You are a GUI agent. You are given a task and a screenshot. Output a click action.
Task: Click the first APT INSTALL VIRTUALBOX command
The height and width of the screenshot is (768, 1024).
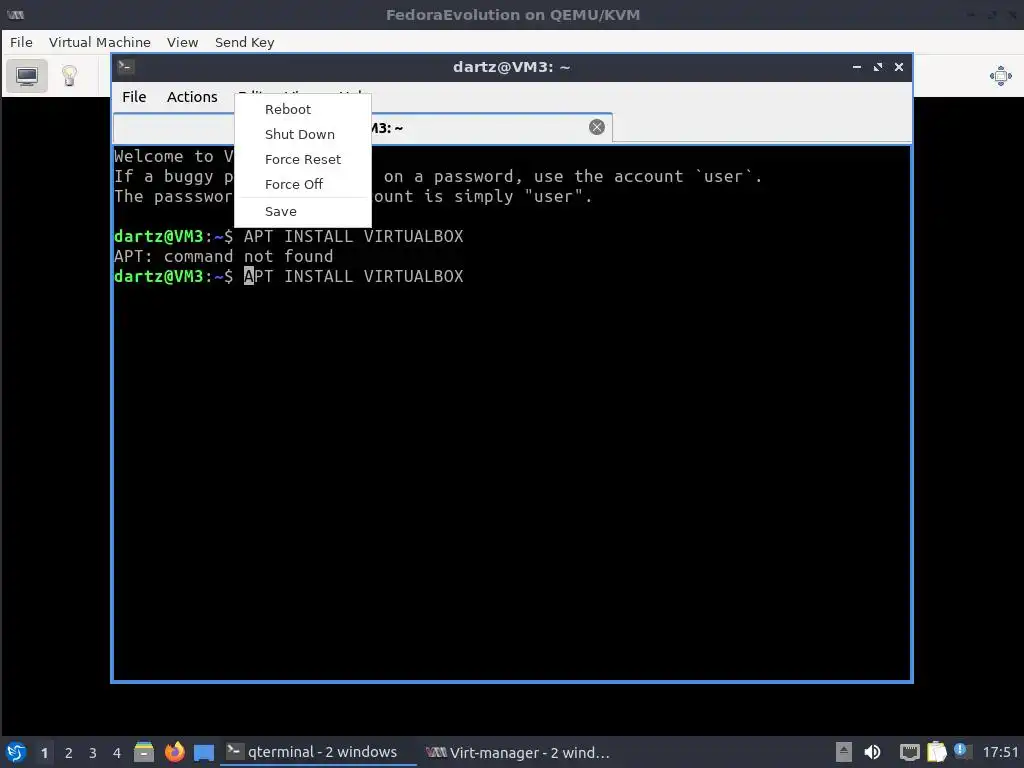tap(353, 236)
